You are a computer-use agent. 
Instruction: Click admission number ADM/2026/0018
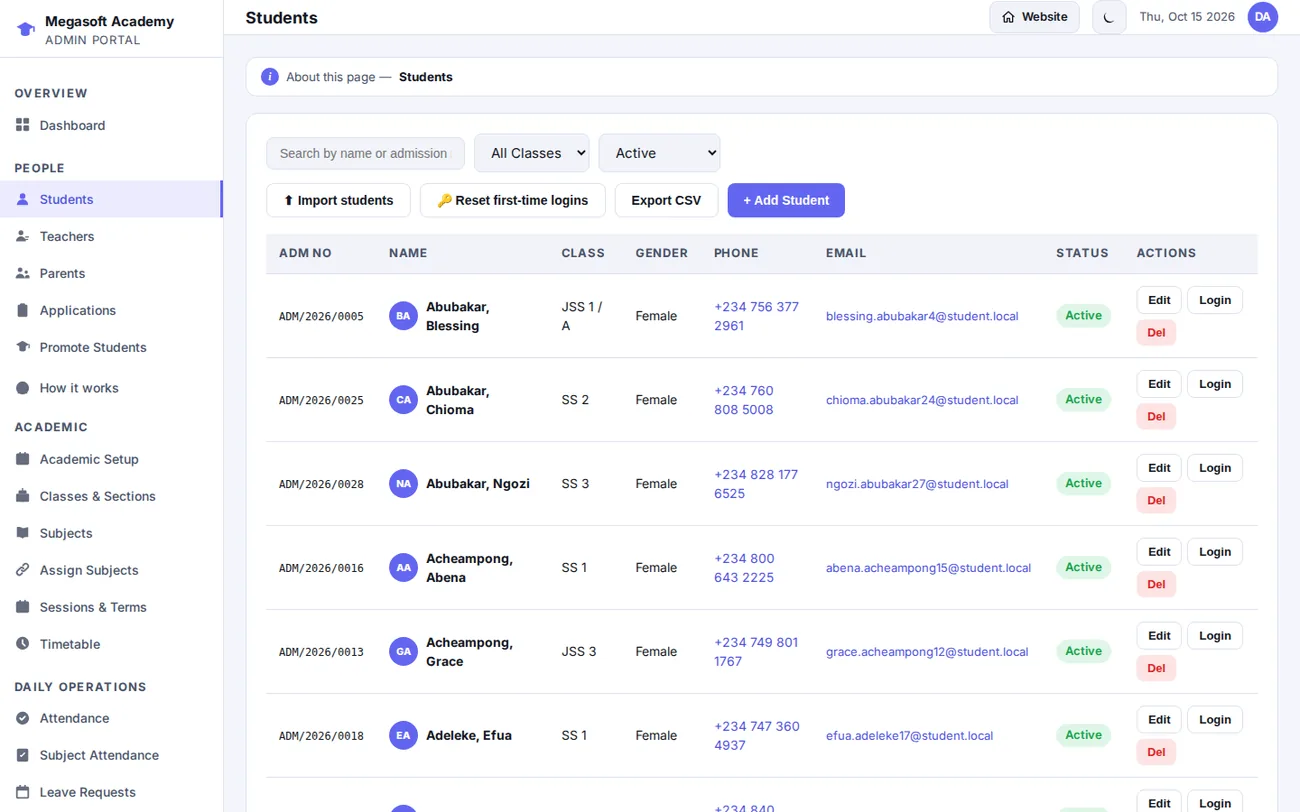point(321,736)
